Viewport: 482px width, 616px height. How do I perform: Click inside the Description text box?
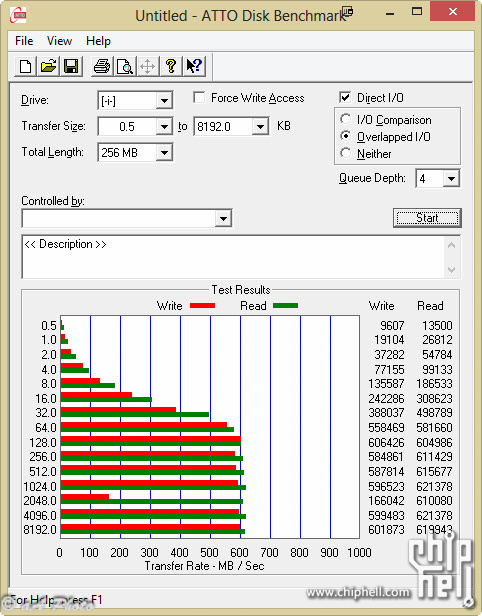pyautogui.click(x=234, y=257)
